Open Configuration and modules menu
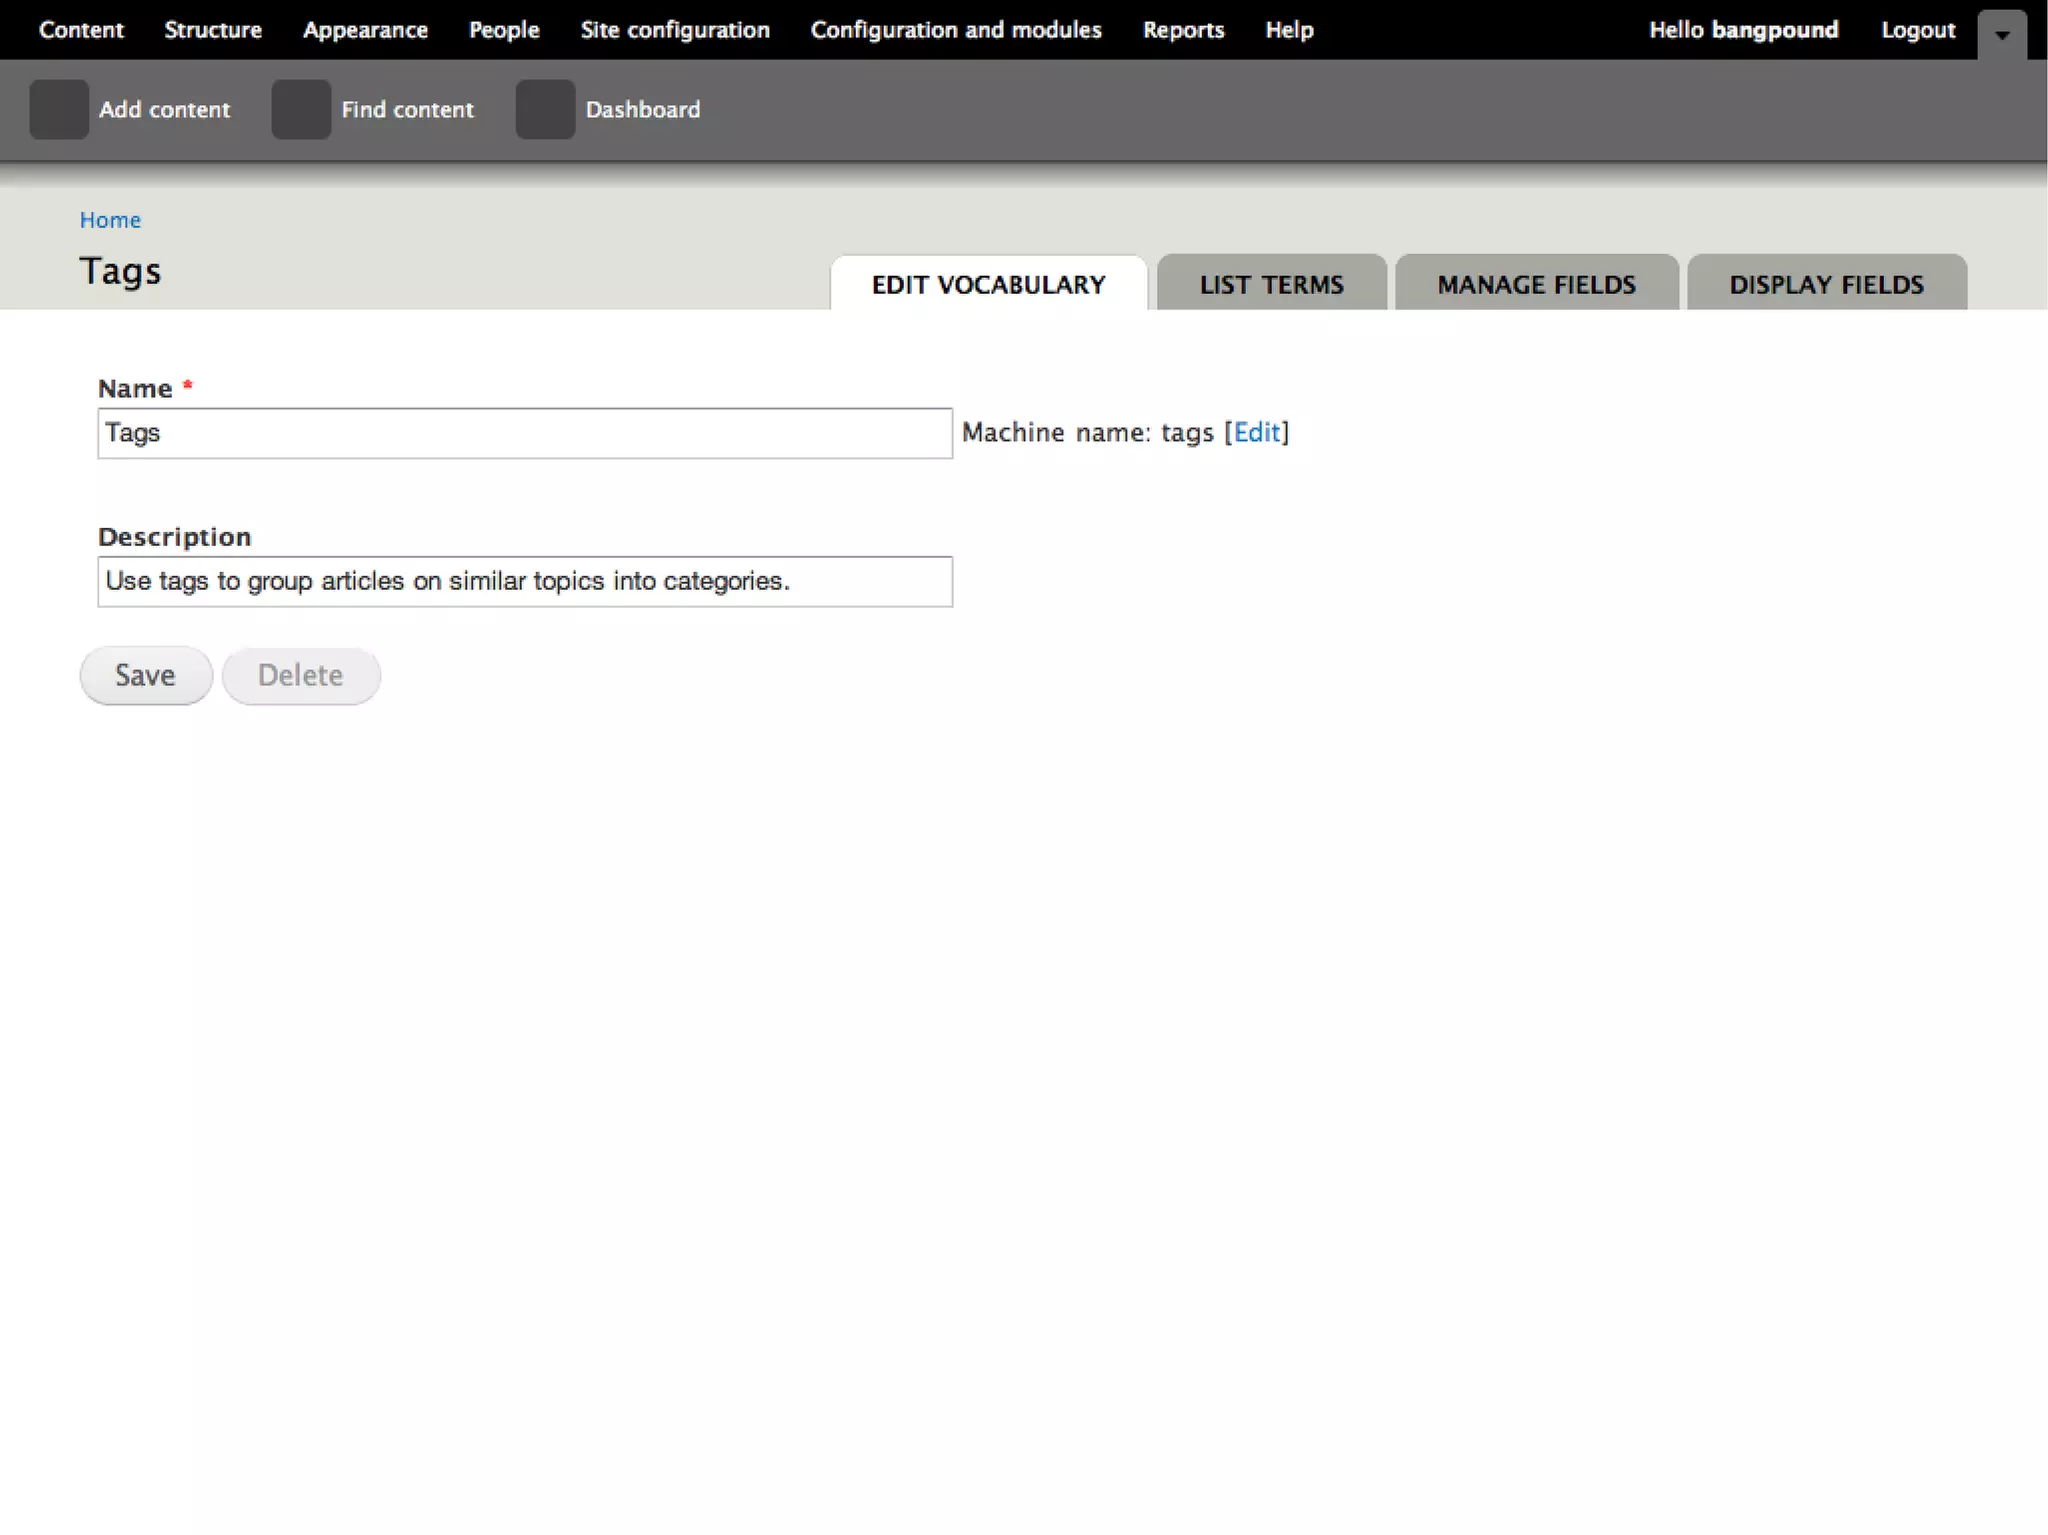This screenshot has height=1535, width=2048. coord(956,30)
